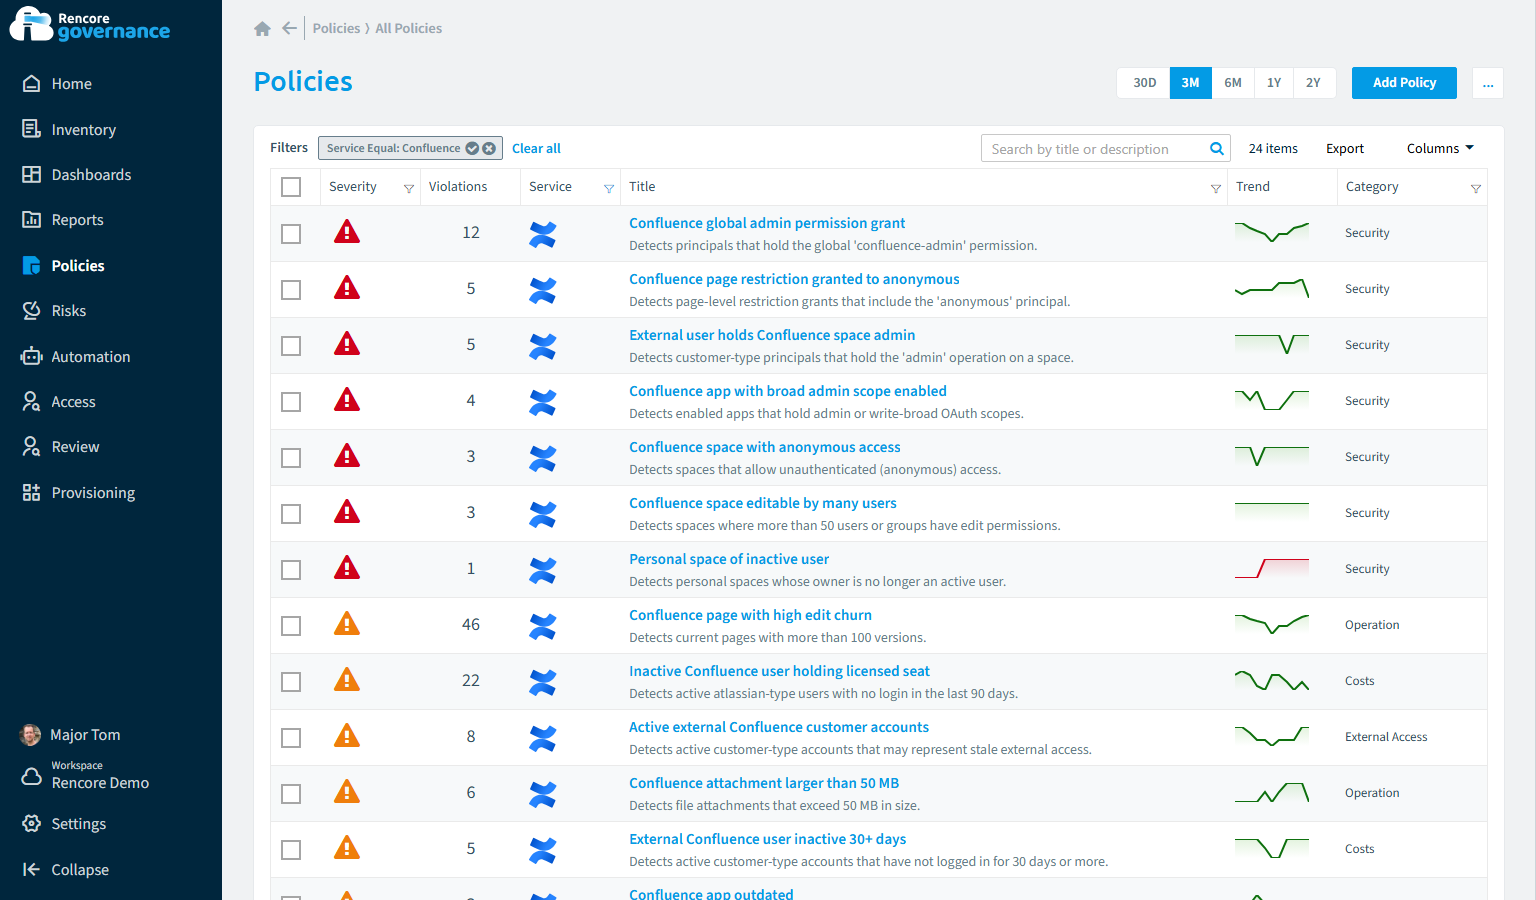This screenshot has height=900, width=1536.
Task: Expand the Columns dropdown
Action: tap(1440, 148)
